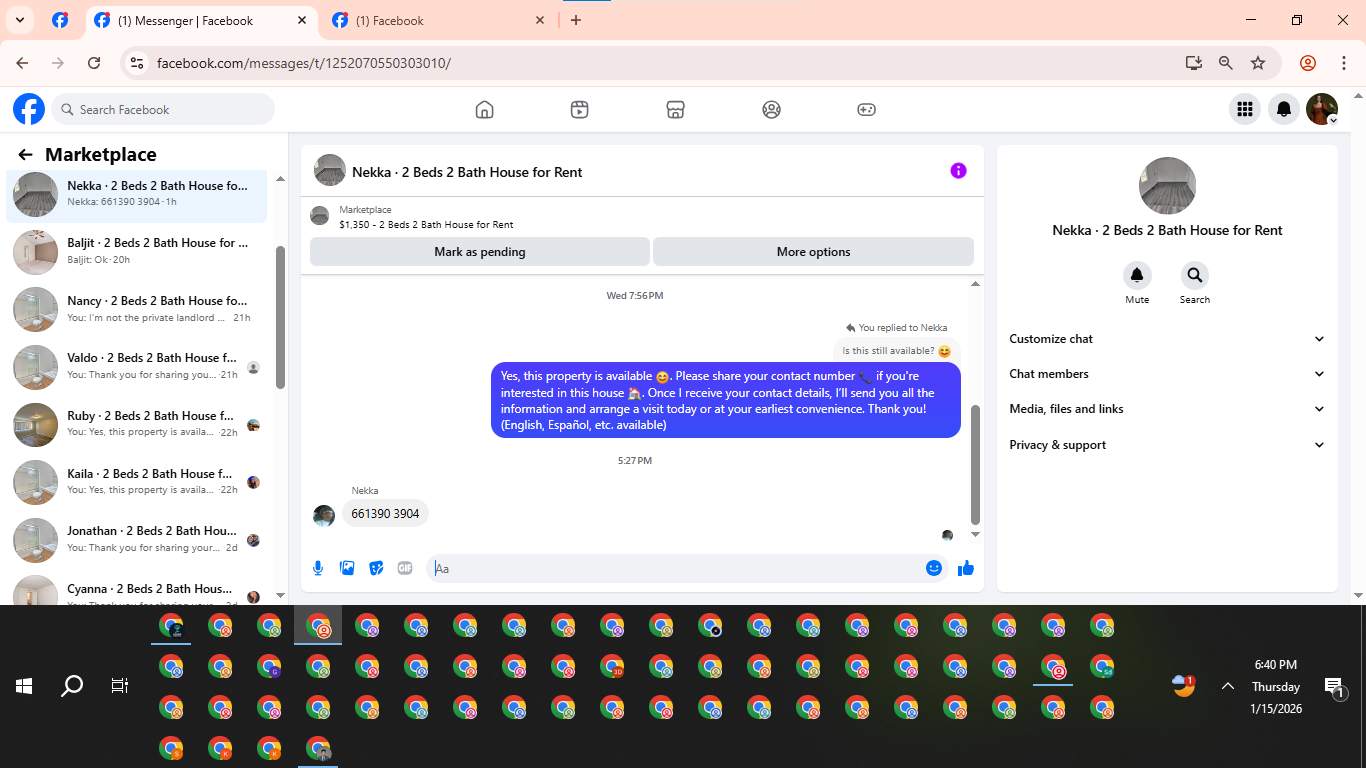The width and height of the screenshot is (1366, 768).
Task: Select Nekka conversation in list
Action: (138, 194)
